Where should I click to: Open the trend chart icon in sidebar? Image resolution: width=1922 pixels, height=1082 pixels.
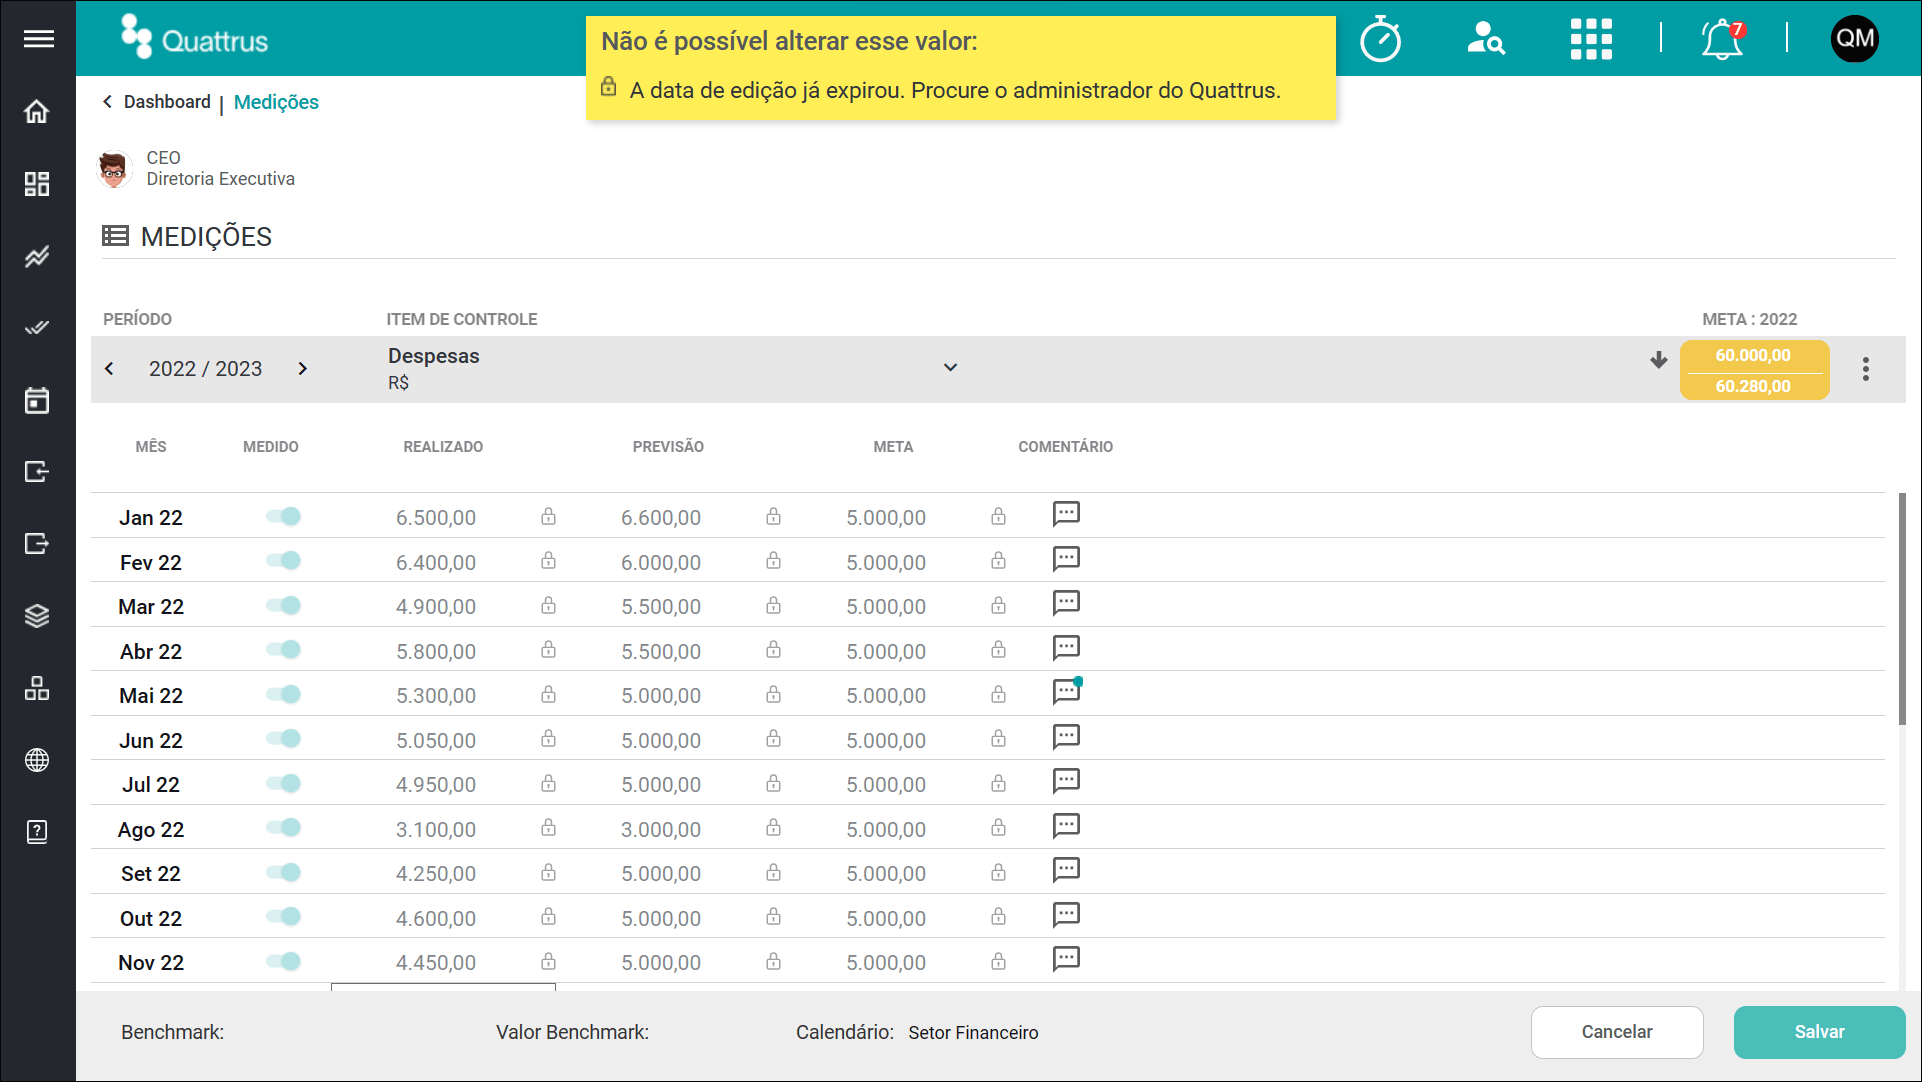coord(37,256)
